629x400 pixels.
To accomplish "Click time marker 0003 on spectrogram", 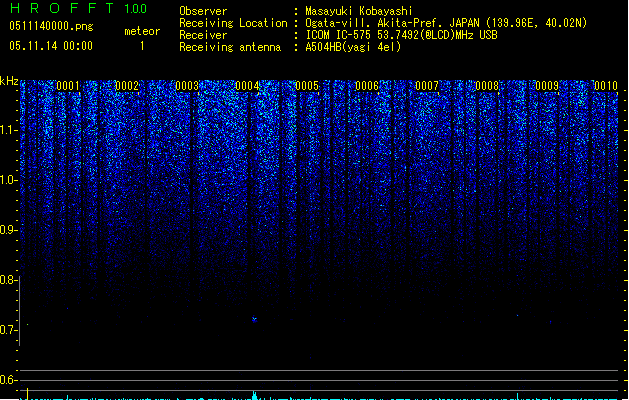I will (187, 86).
